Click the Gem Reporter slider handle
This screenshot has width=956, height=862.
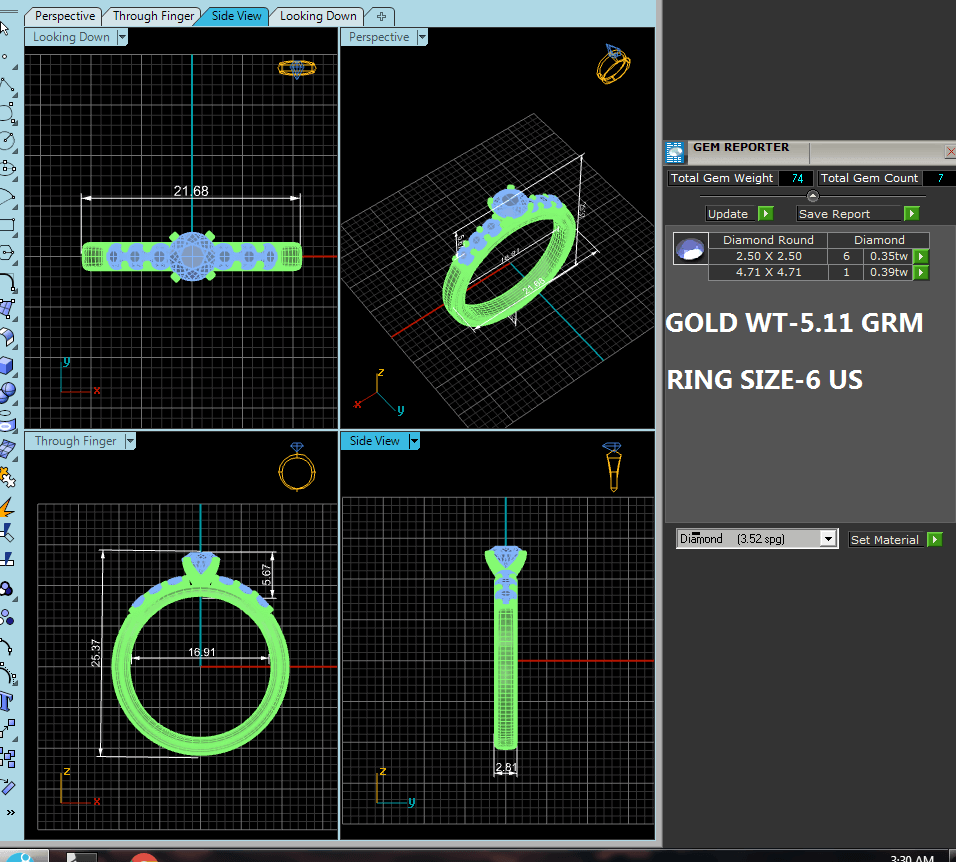pyautogui.click(x=813, y=196)
